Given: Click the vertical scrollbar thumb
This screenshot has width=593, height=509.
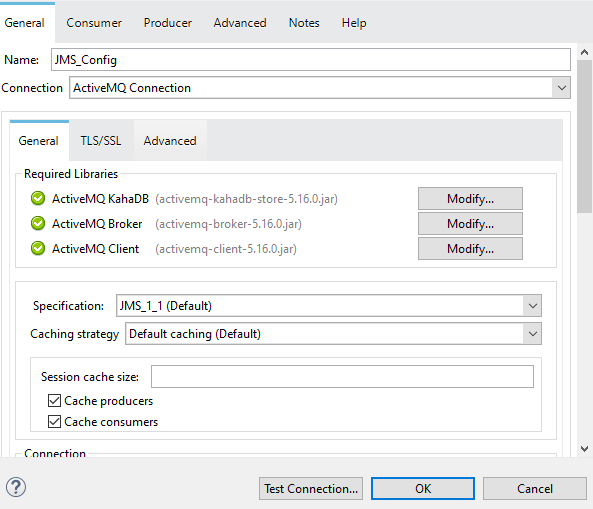Looking at the screenshot, I should tap(585, 136).
